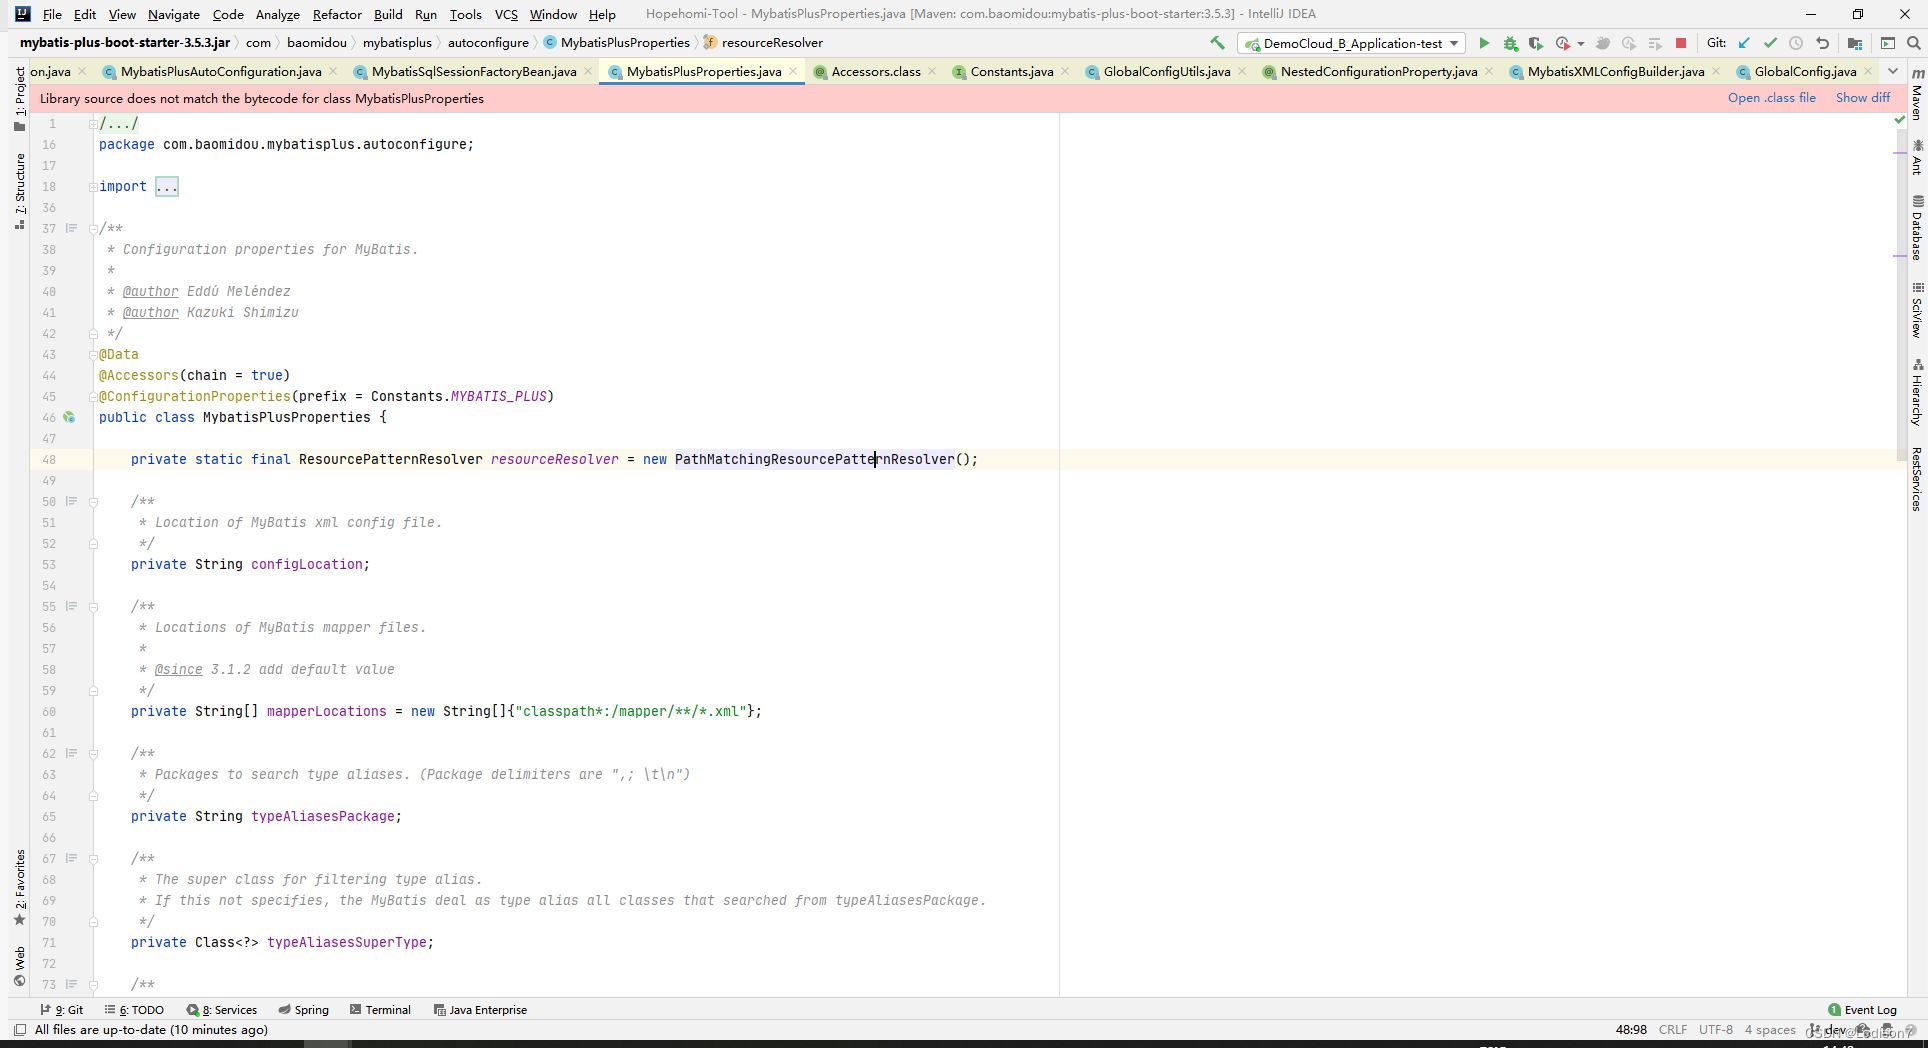
Task: Close the MybatisPlusProperties.java tab
Action: [793, 71]
